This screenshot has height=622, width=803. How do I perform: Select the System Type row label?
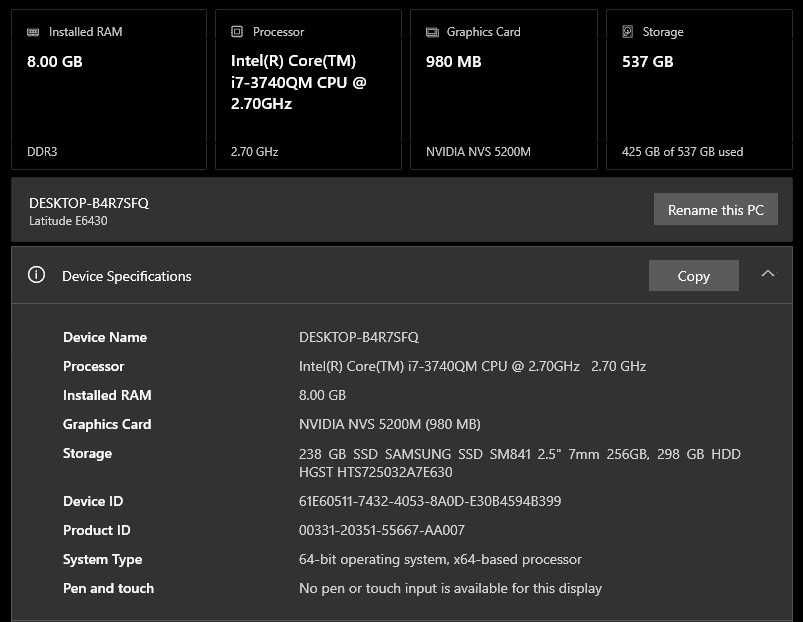point(102,560)
